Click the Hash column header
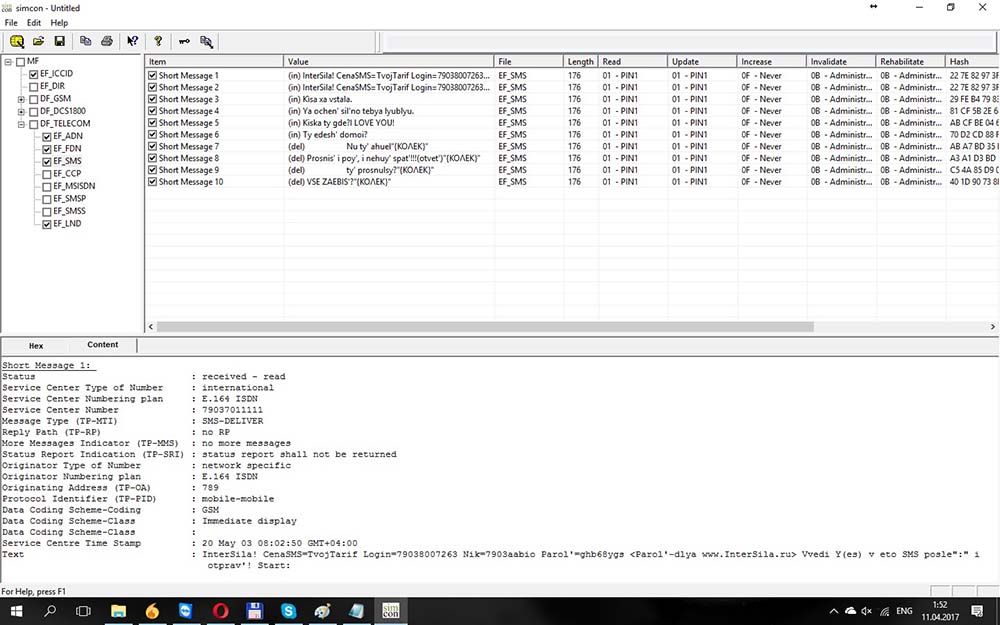1000x625 pixels. 970,62
